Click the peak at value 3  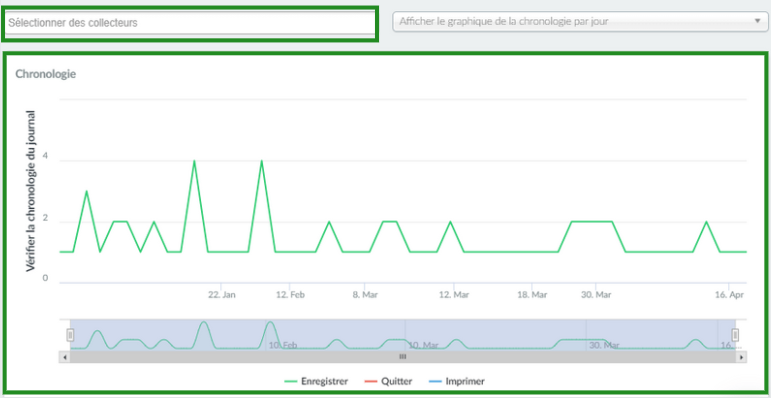point(87,191)
